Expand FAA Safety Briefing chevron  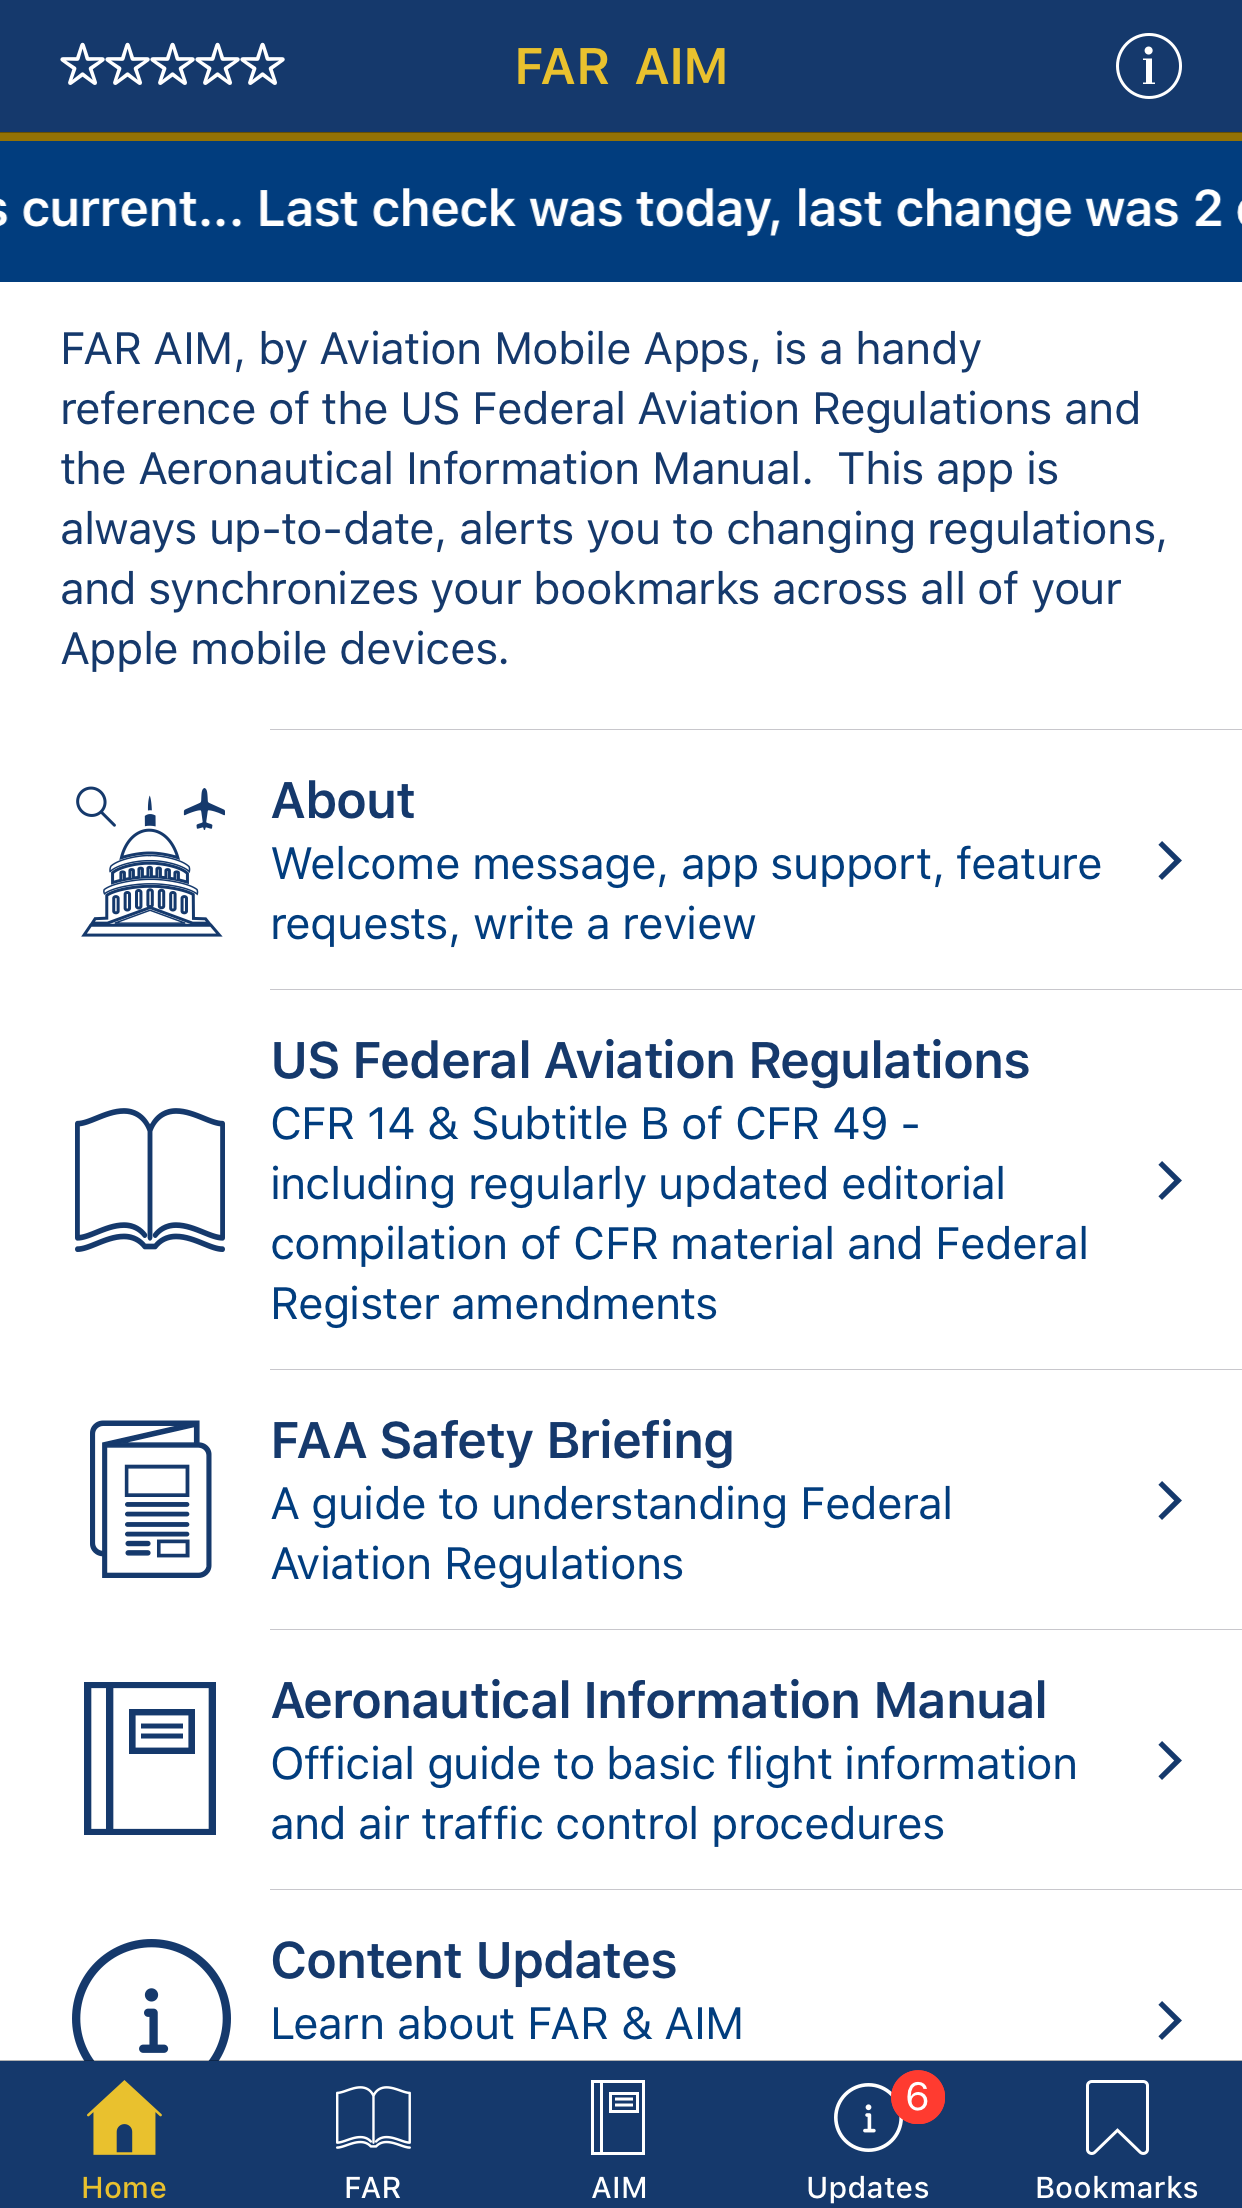1169,1501
